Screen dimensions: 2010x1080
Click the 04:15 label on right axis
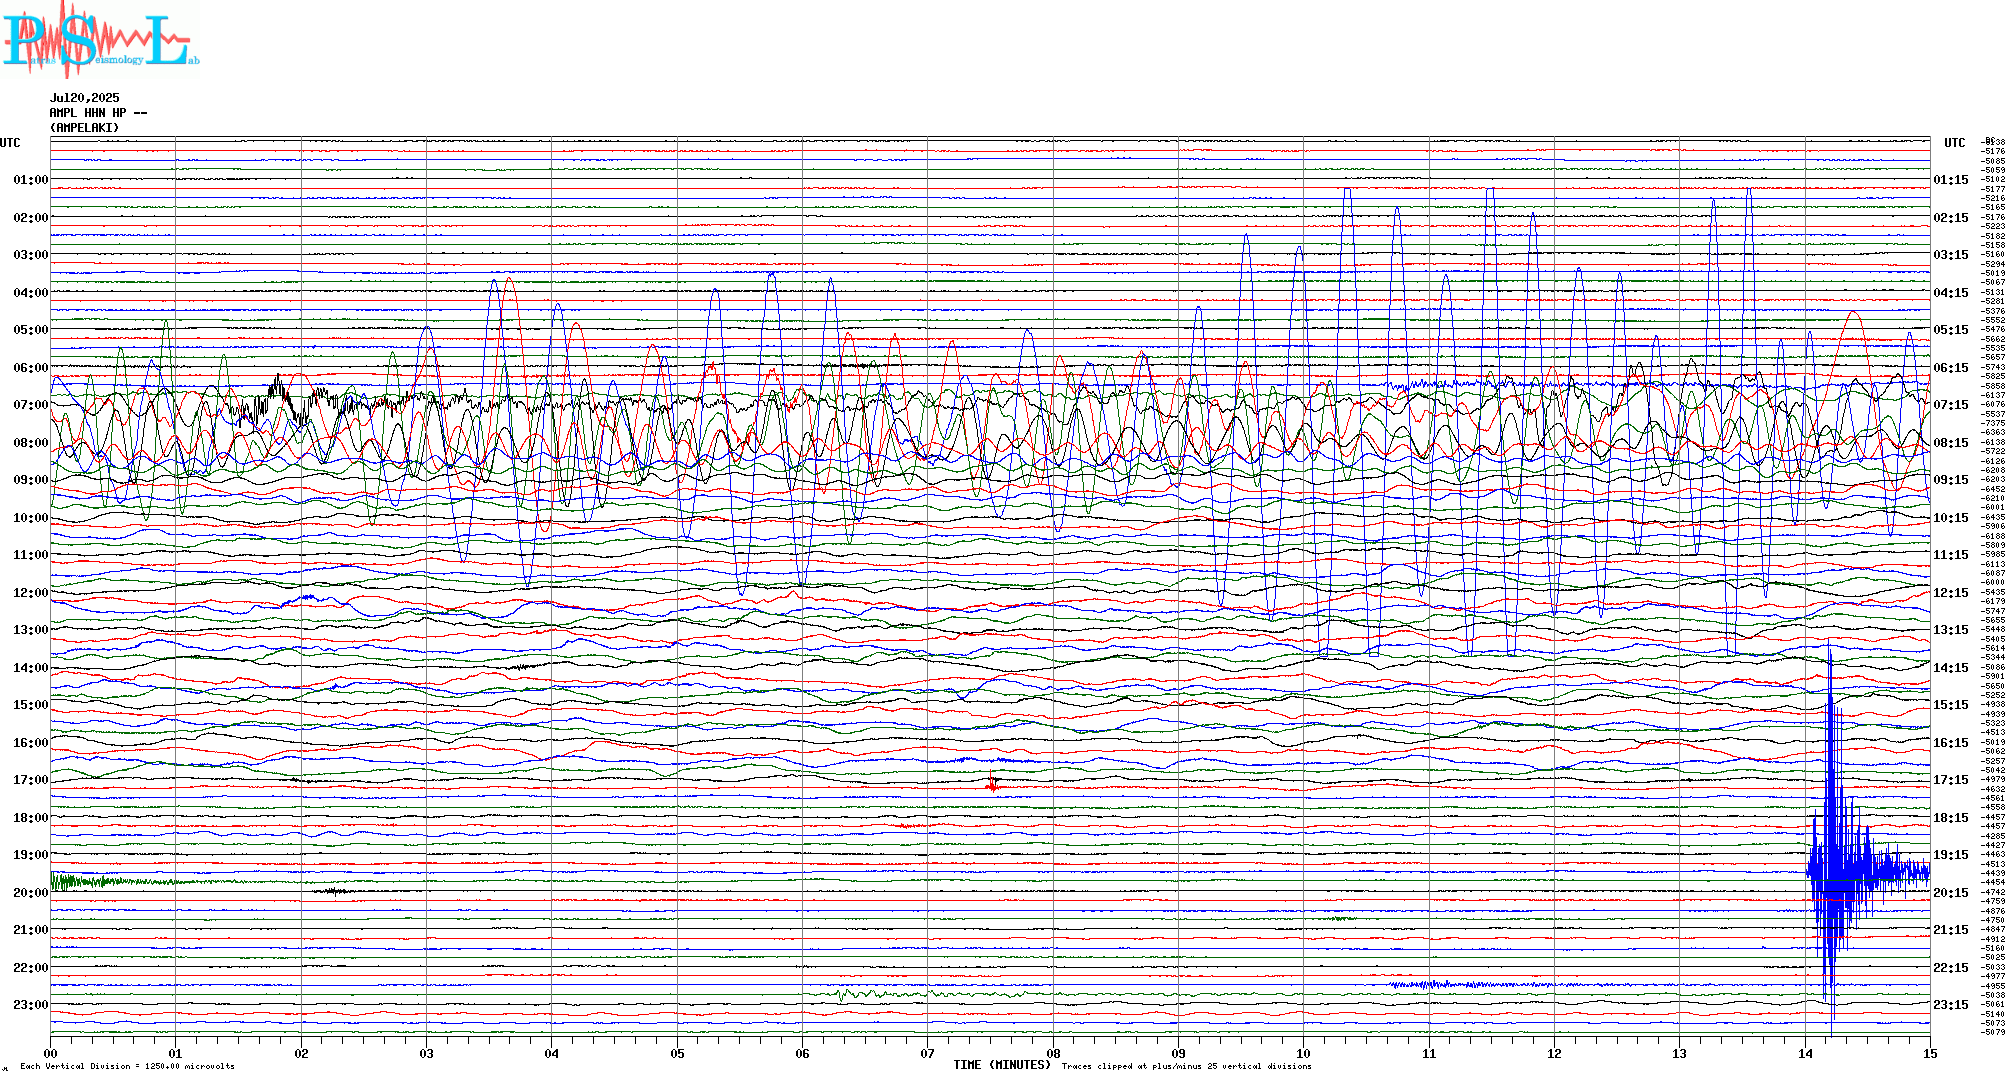coord(1951,293)
